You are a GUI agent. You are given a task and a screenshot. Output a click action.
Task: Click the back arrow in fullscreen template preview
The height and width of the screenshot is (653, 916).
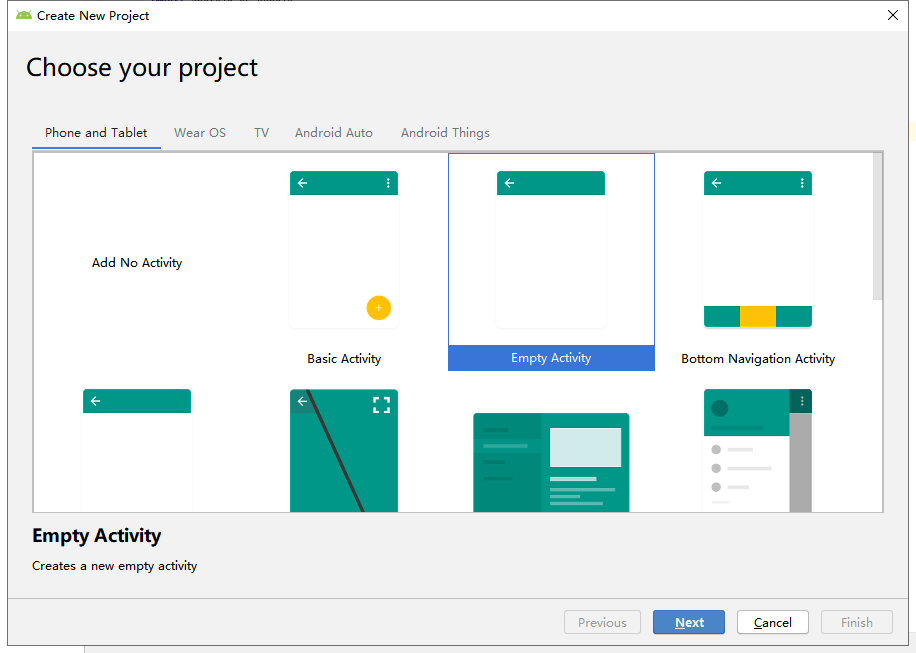point(302,401)
